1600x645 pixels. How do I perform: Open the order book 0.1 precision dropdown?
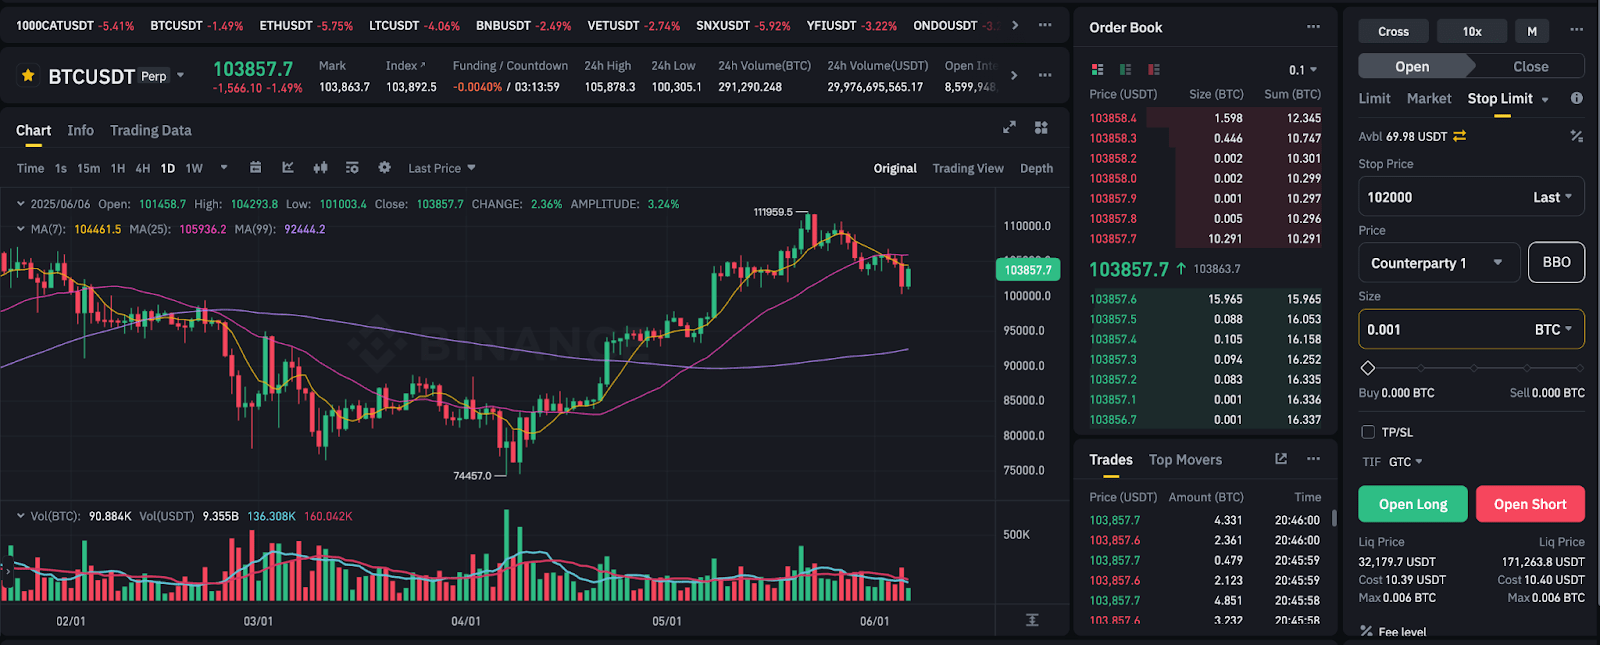[x=1303, y=70]
